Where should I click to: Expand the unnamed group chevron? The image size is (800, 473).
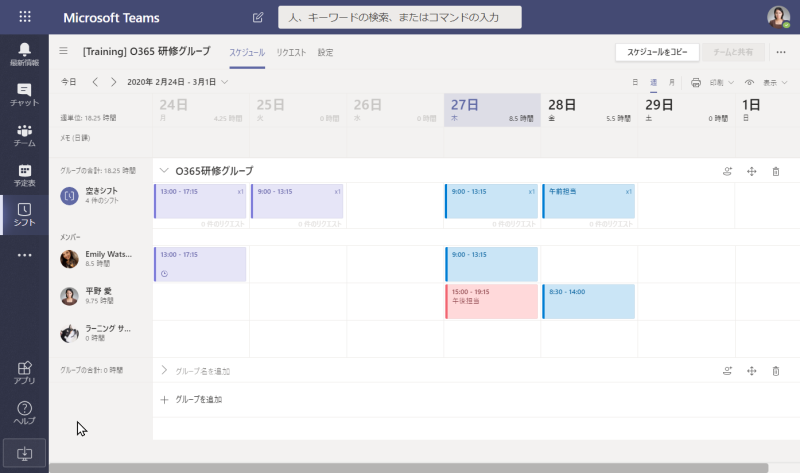click(x=164, y=370)
